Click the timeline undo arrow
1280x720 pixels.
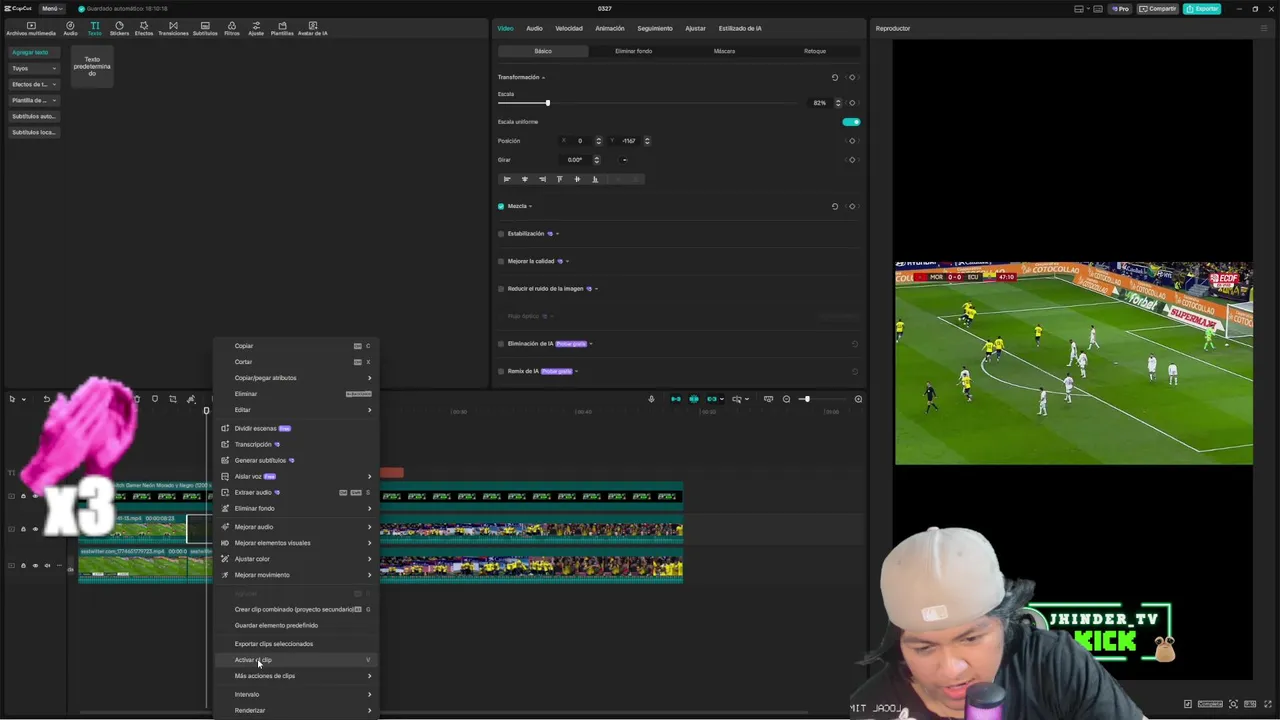coord(46,399)
